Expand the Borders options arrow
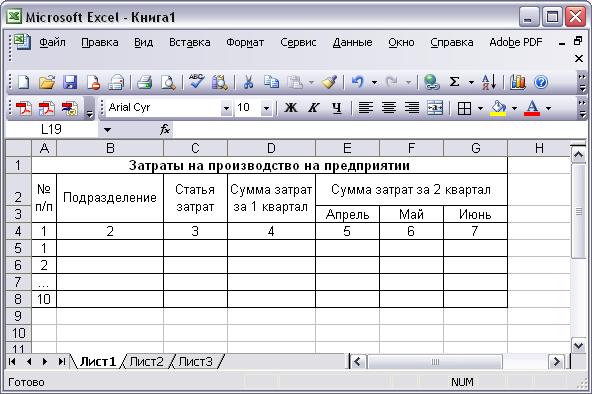The image size is (592, 394). (x=480, y=108)
